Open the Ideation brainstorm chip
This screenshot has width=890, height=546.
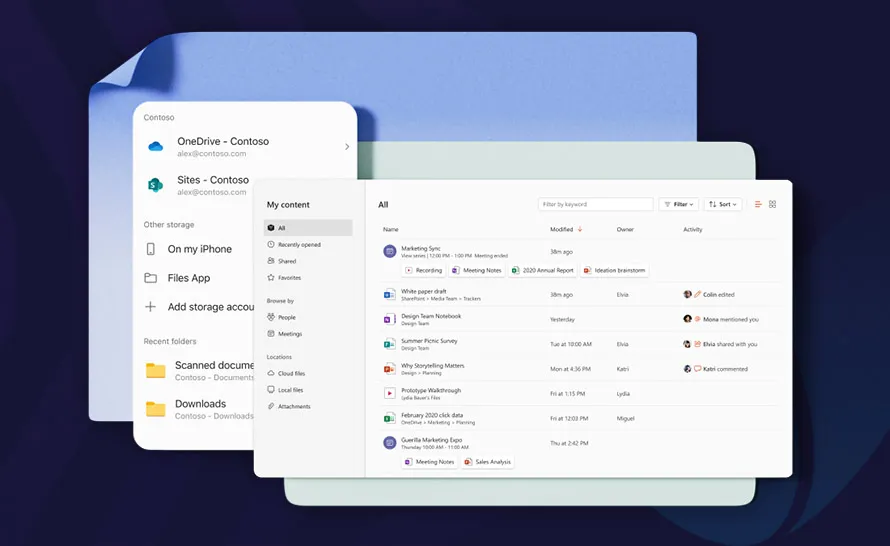(615, 271)
